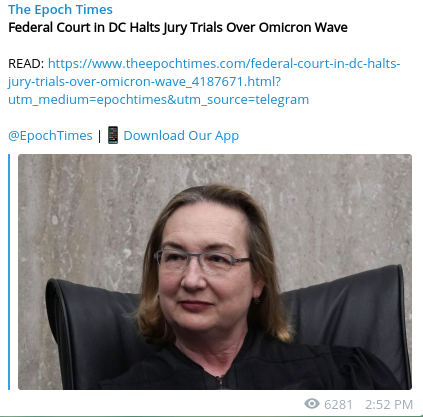Screen dimensions: 423x417
Task: Click the READ: label text
Action: (x=26, y=63)
